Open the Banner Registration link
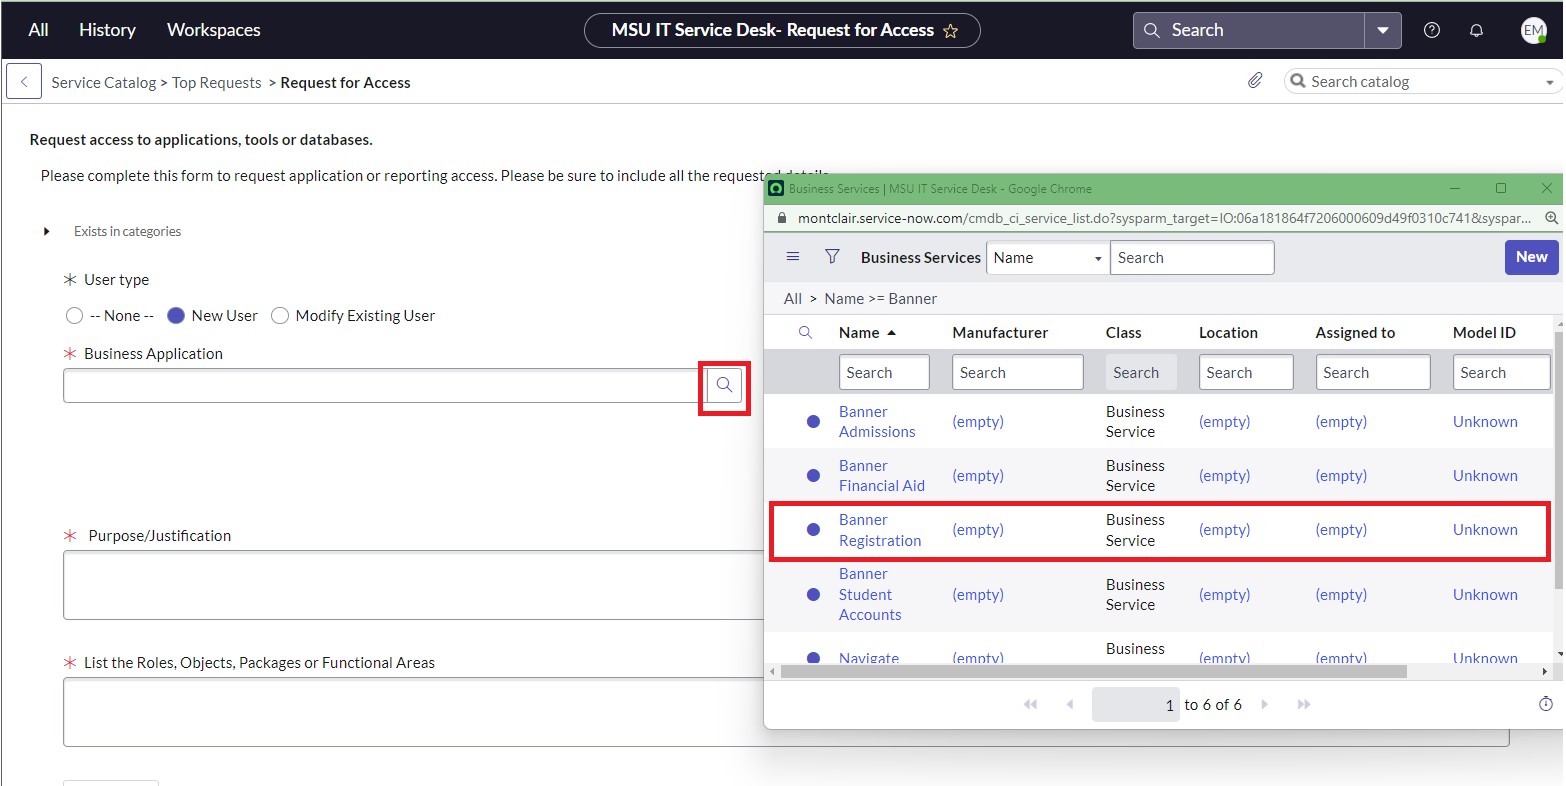1566x786 pixels. 881,530
